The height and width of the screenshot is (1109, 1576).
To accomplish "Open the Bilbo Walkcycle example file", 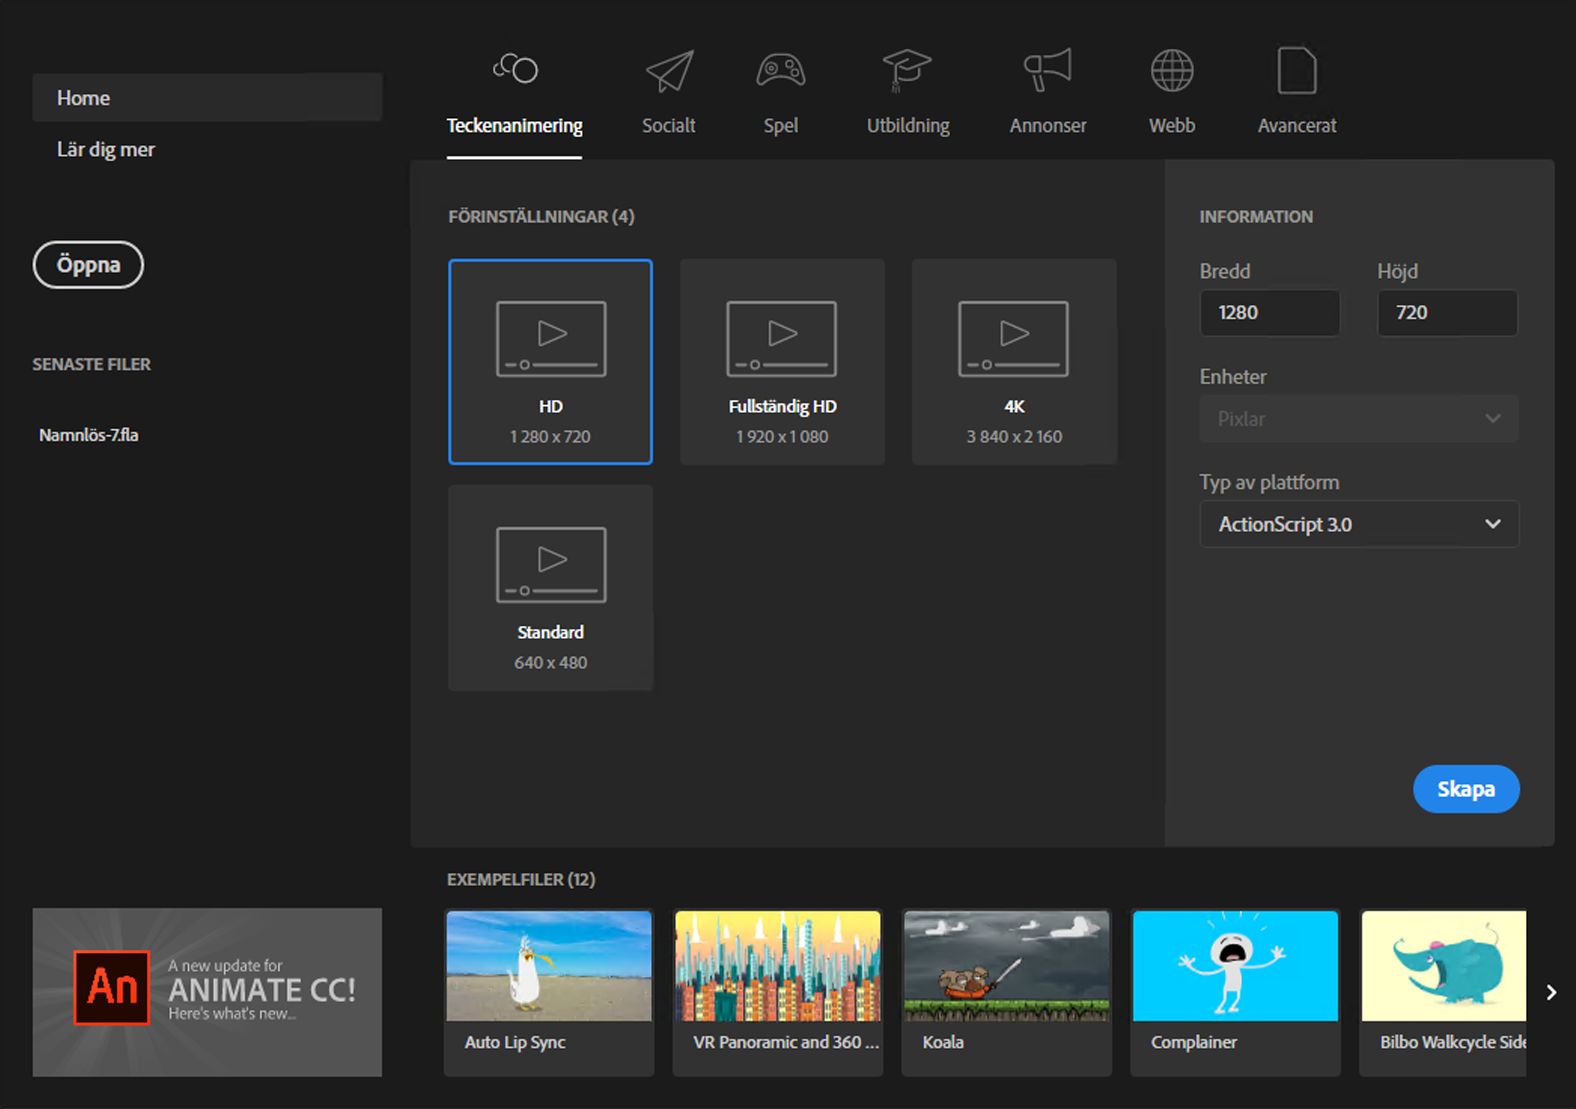I will 1443,992.
